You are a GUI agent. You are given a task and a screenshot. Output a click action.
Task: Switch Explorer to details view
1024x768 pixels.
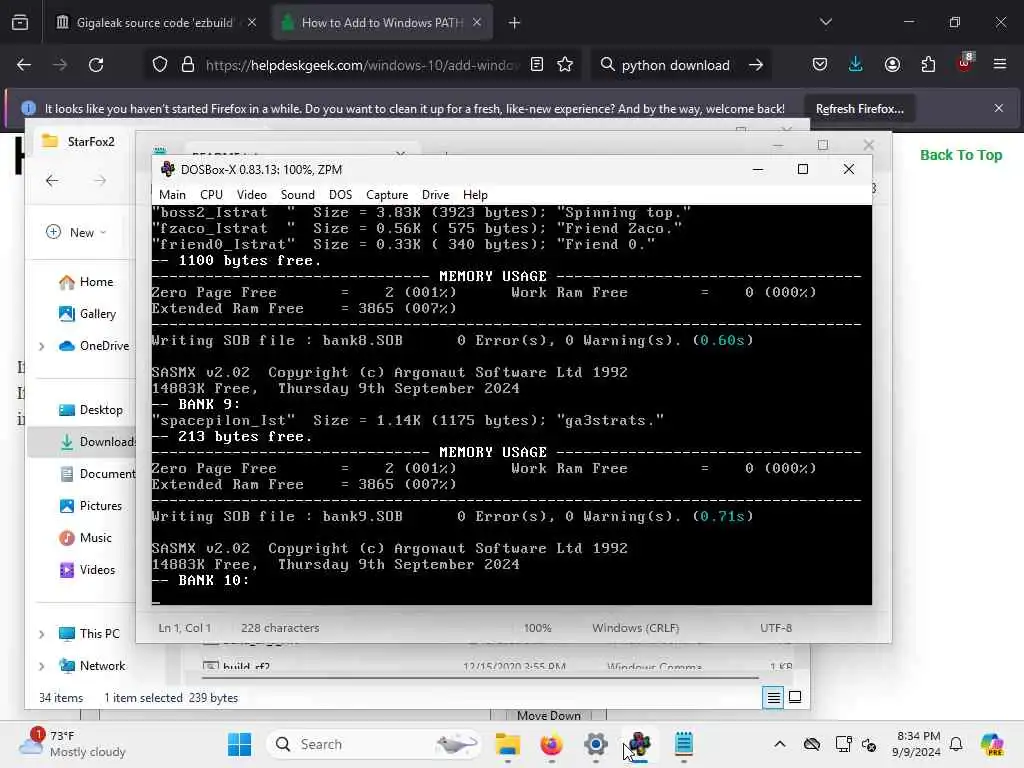(x=773, y=697)
